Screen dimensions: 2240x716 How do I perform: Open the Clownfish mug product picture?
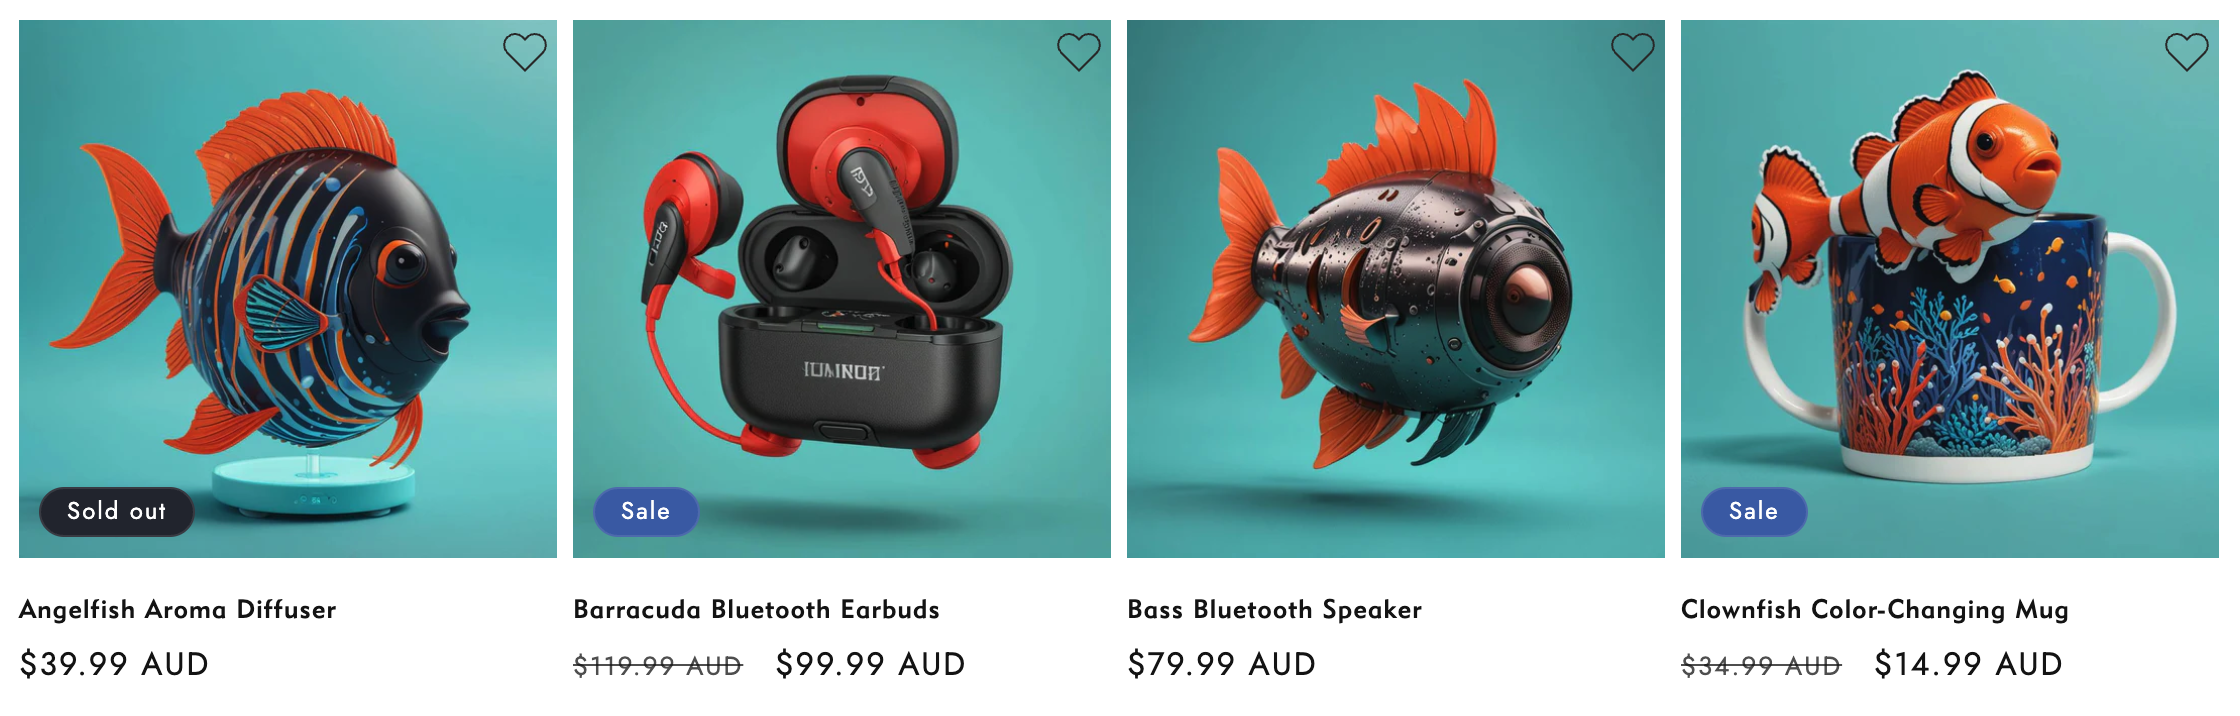point(1950,289)
